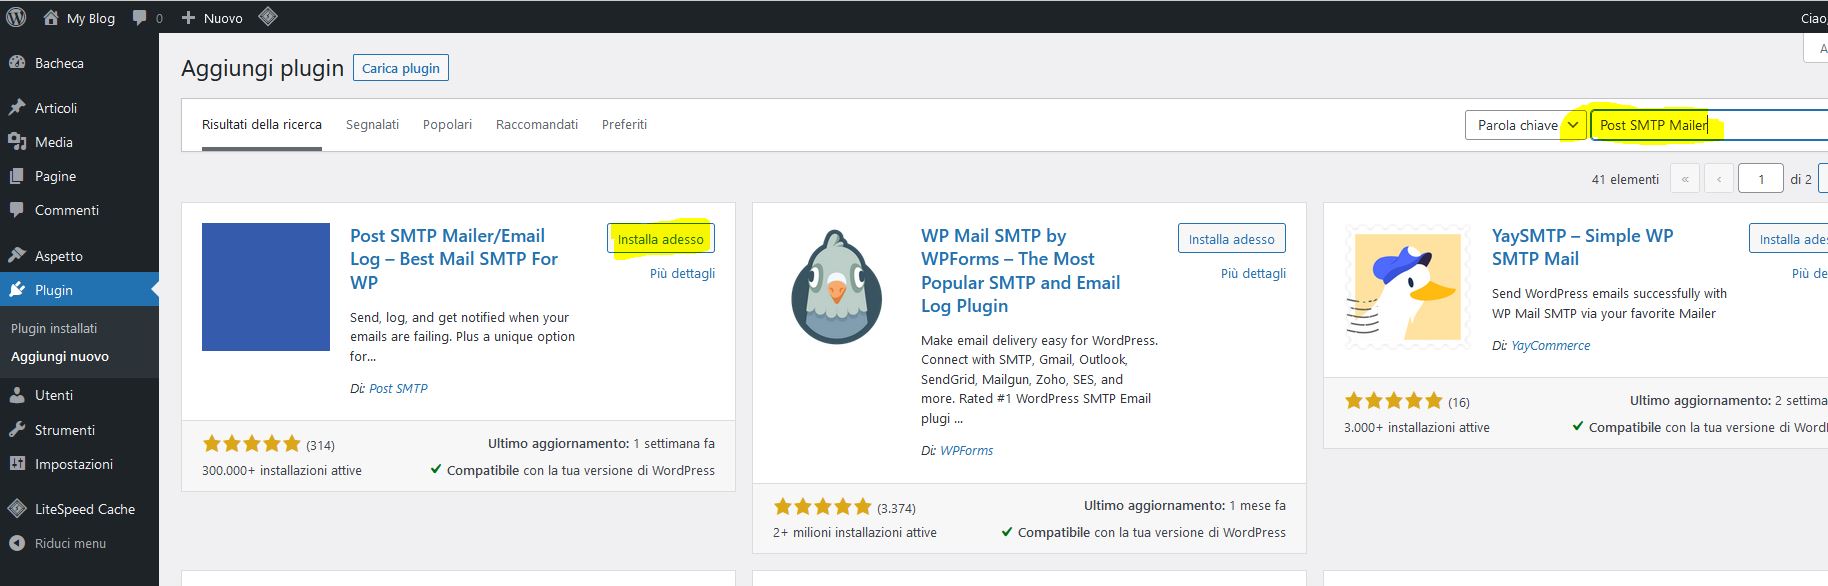This screenshot has height=586, width=1828.
Task: Open the Bacheca menu item
Action: (79, 63)
